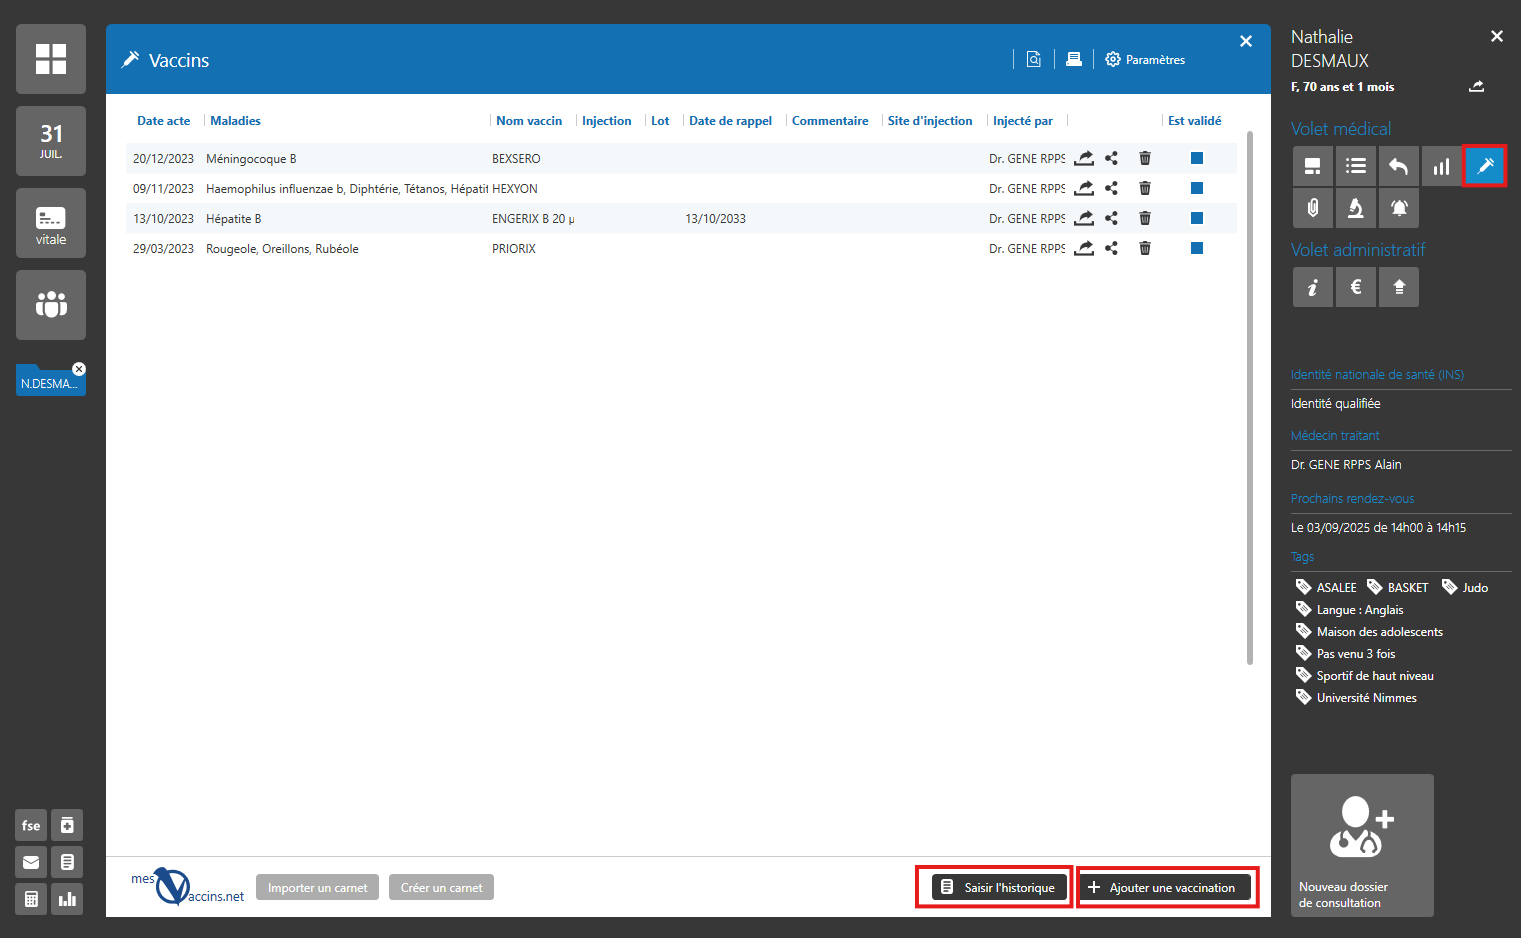This screenshot has width=1521, height=938.
Task: Click the fse button in left sidebar
Action: coord(31,825)
